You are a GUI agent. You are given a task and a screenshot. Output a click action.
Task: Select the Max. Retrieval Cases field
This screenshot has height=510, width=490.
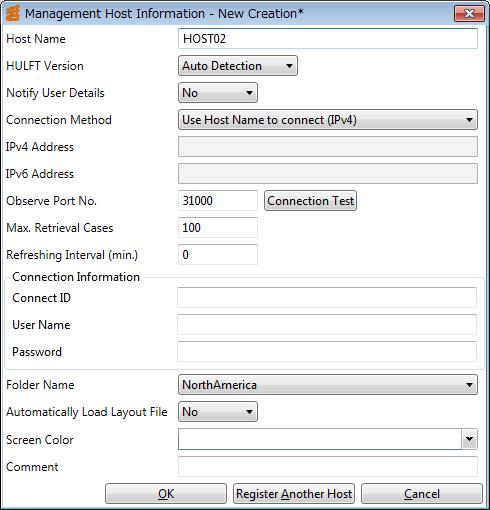pos(218,228)
